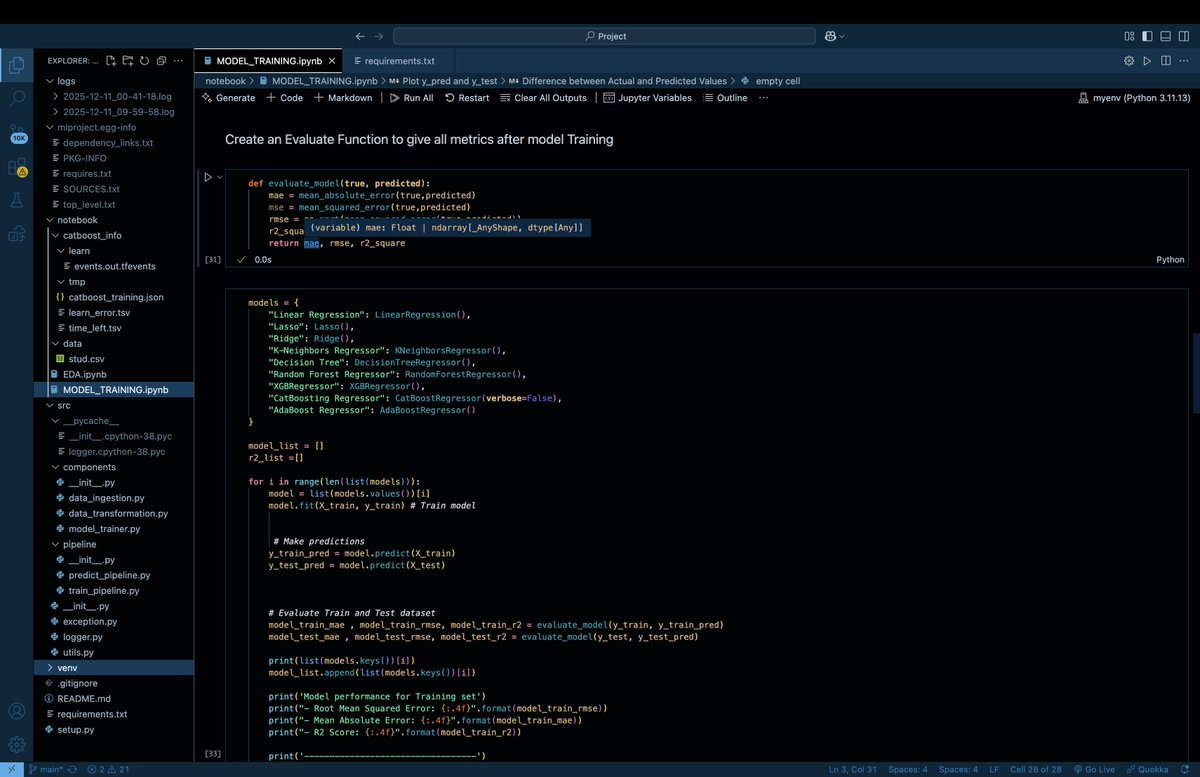The image size is (1200, 777).
Task: Click the notebook breadcrumb segment
Action: [226, 80]
